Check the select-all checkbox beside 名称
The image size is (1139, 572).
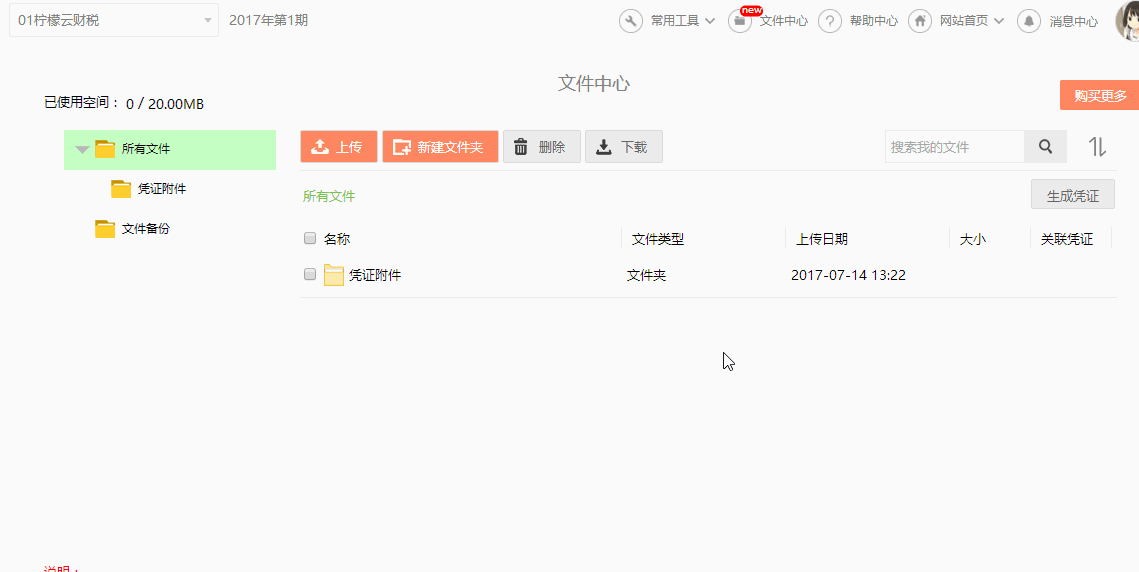tap(310, 238)
